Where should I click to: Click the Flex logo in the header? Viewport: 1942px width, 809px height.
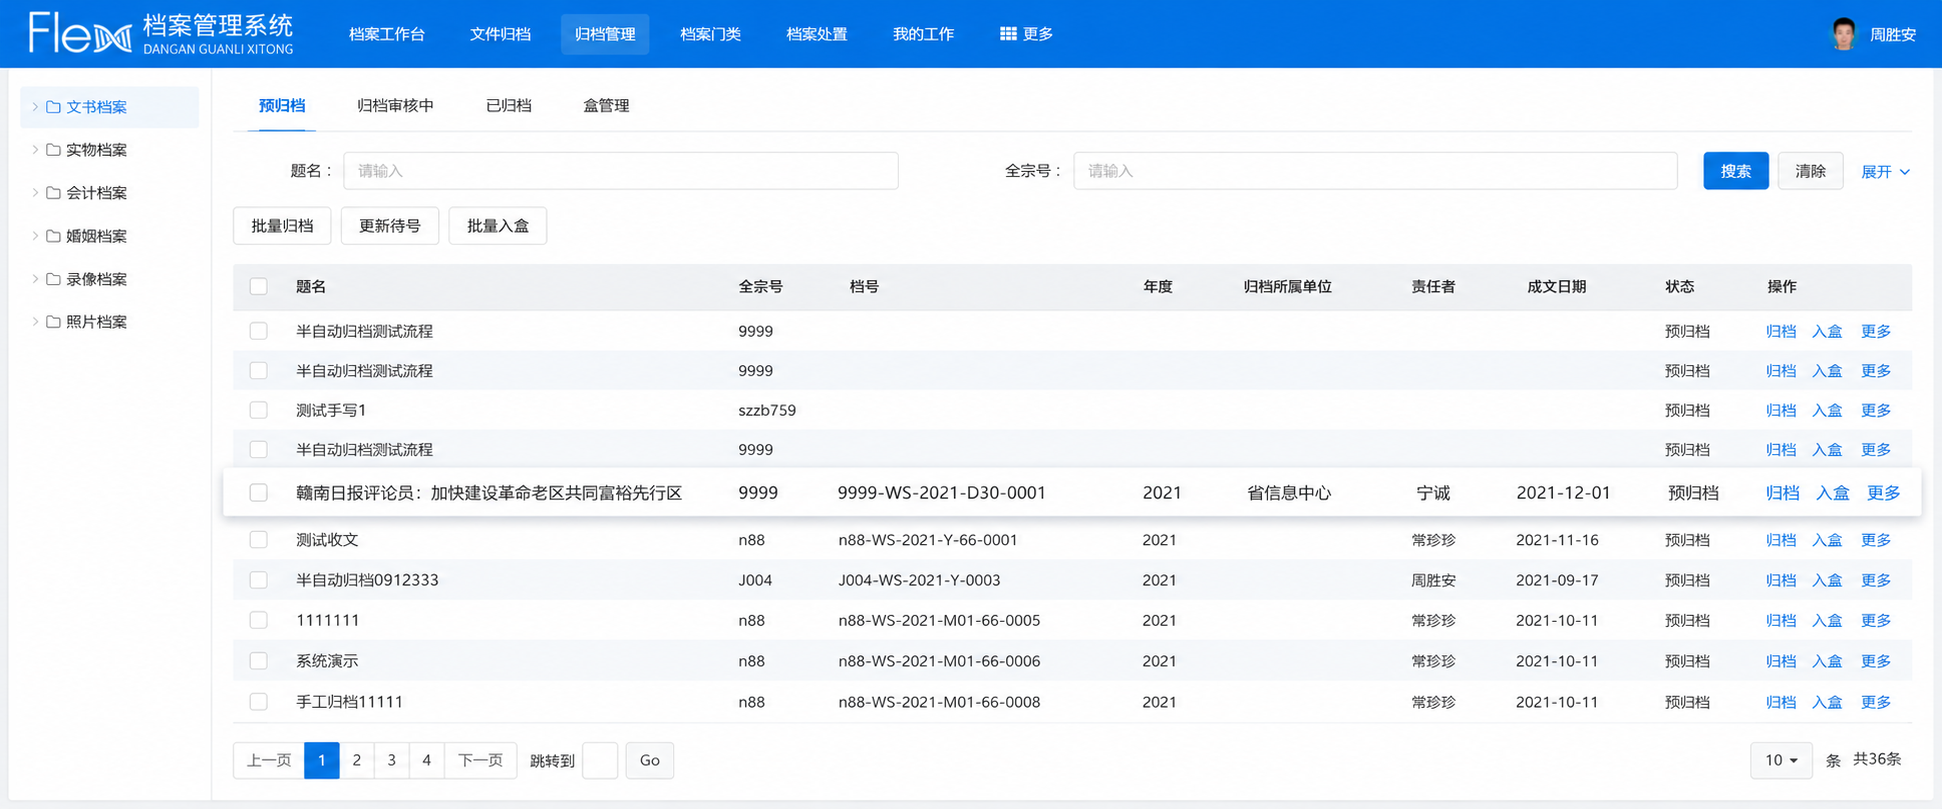point(80,33)
